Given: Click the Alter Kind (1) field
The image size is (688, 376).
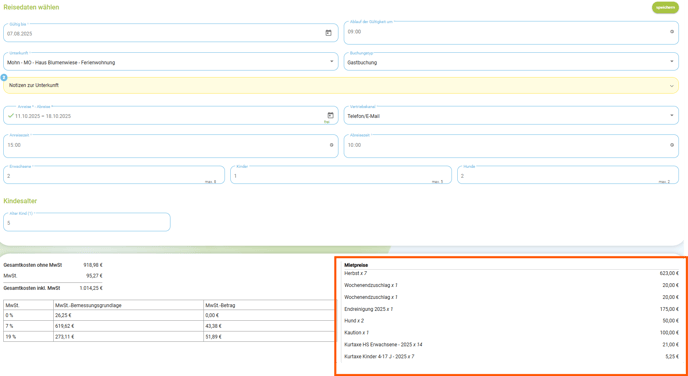Looking at the screenshot, I should (x=86, y=222).
